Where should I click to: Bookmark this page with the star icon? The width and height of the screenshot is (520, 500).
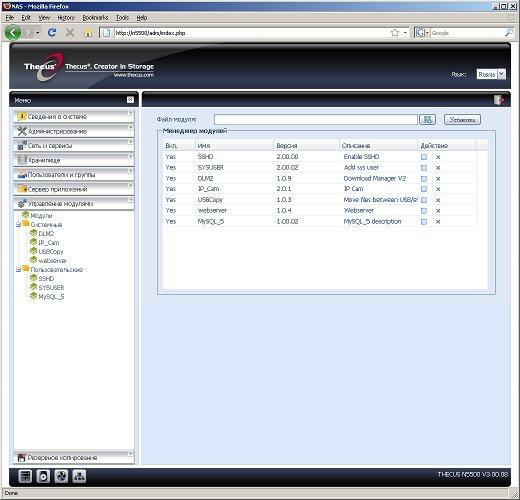395,33
